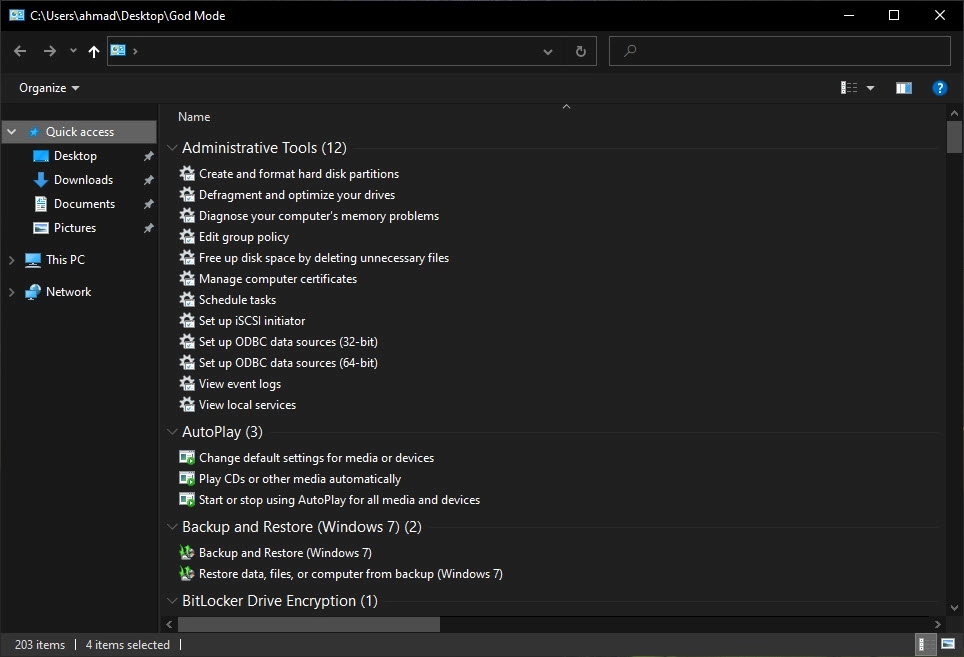Open the Organize menu

[49, 88]
